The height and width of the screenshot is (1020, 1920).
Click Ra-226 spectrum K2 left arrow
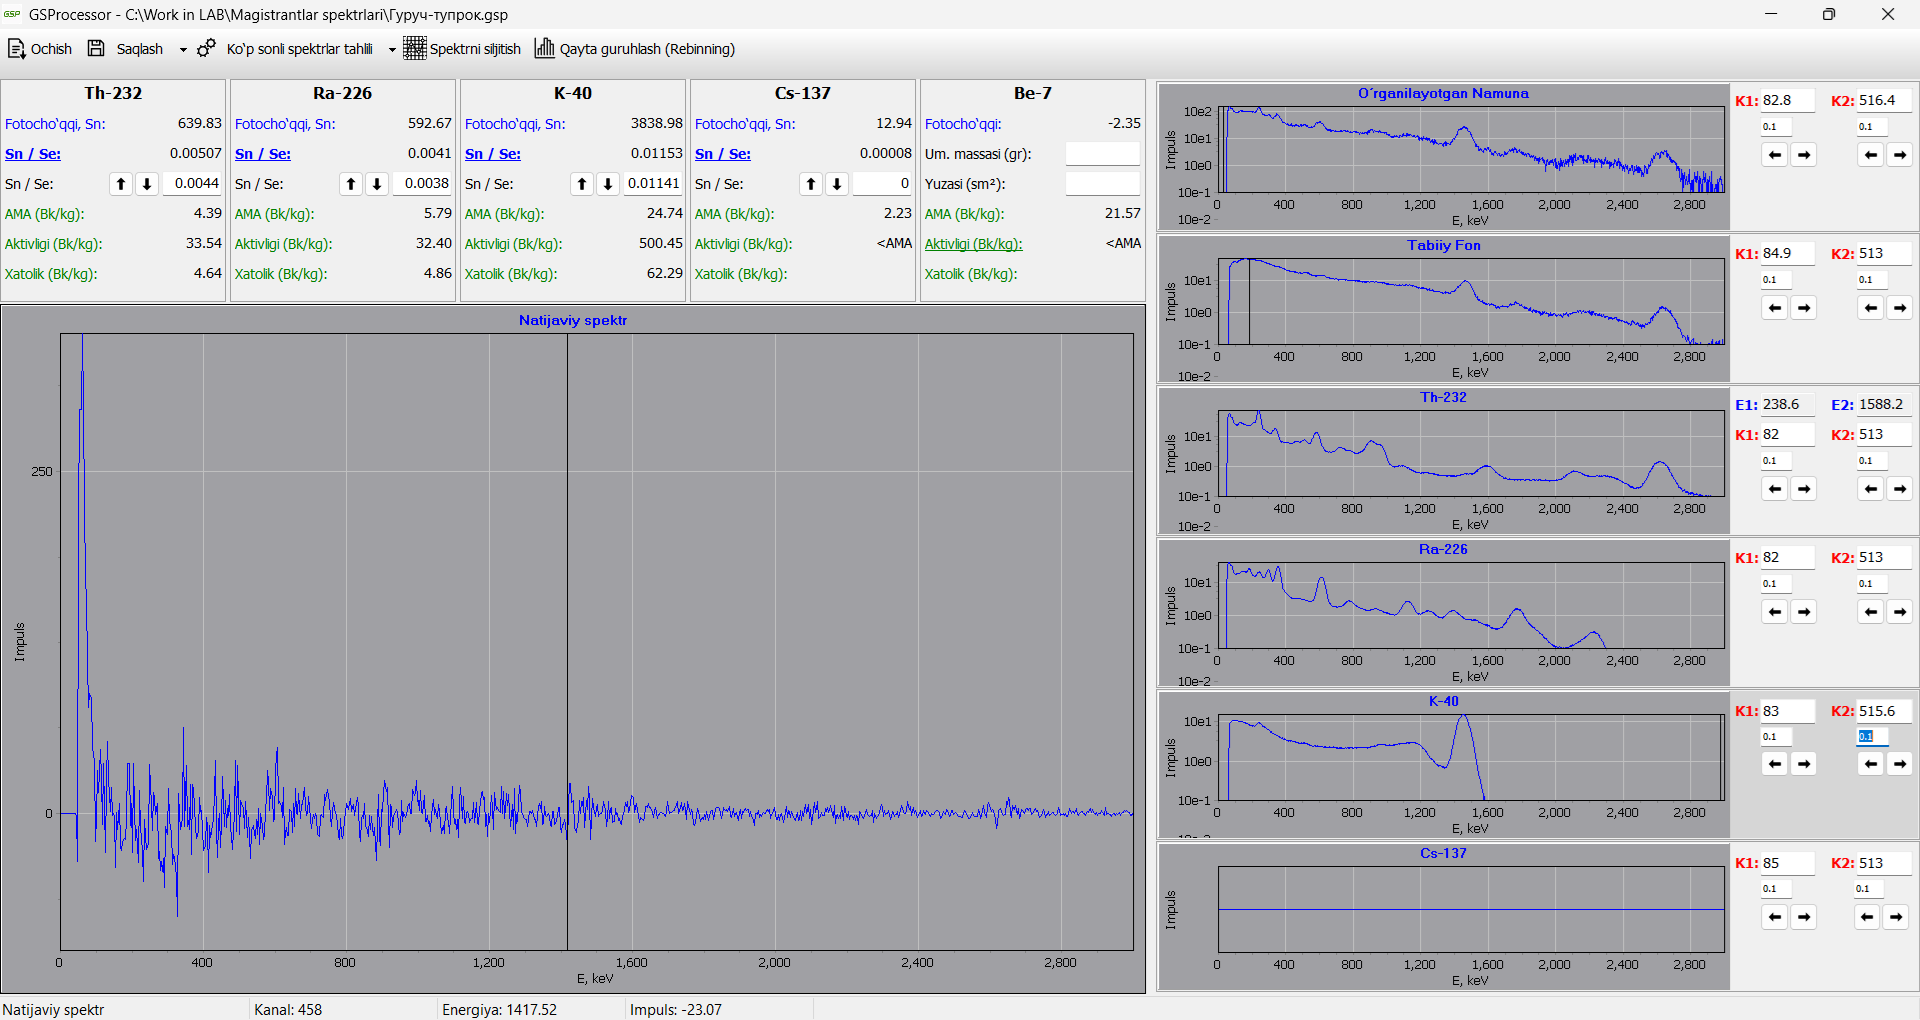click(1871, 612)
